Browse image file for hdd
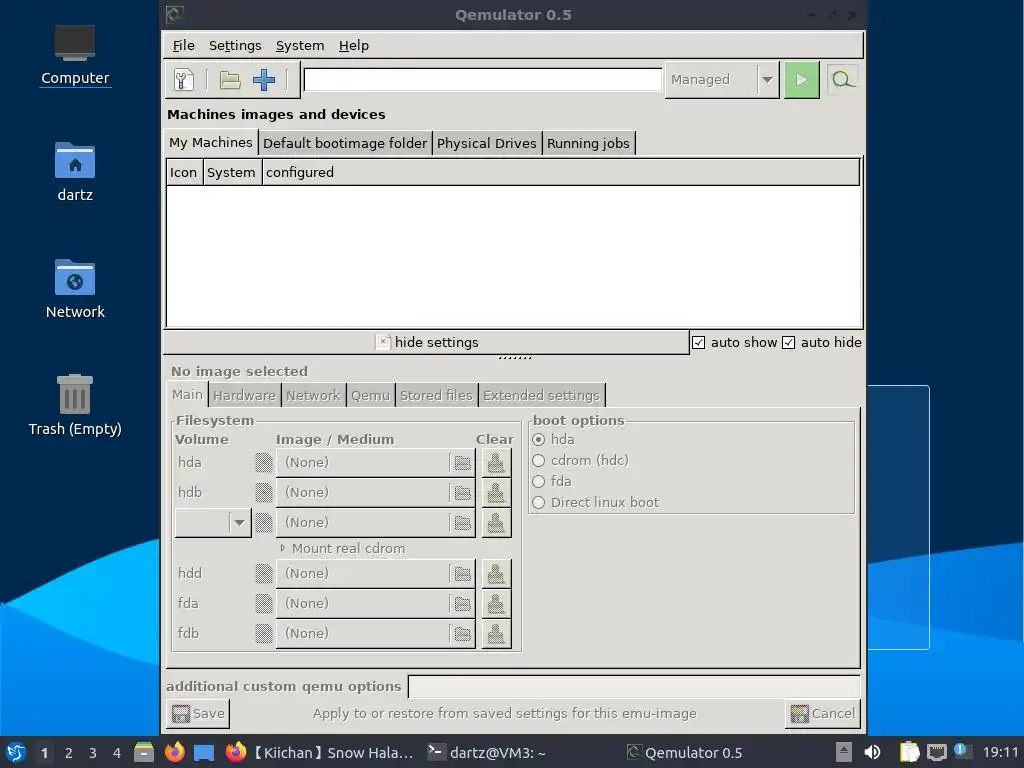The height and width of the screenshot is (768, 1024). tap(462, 573)
